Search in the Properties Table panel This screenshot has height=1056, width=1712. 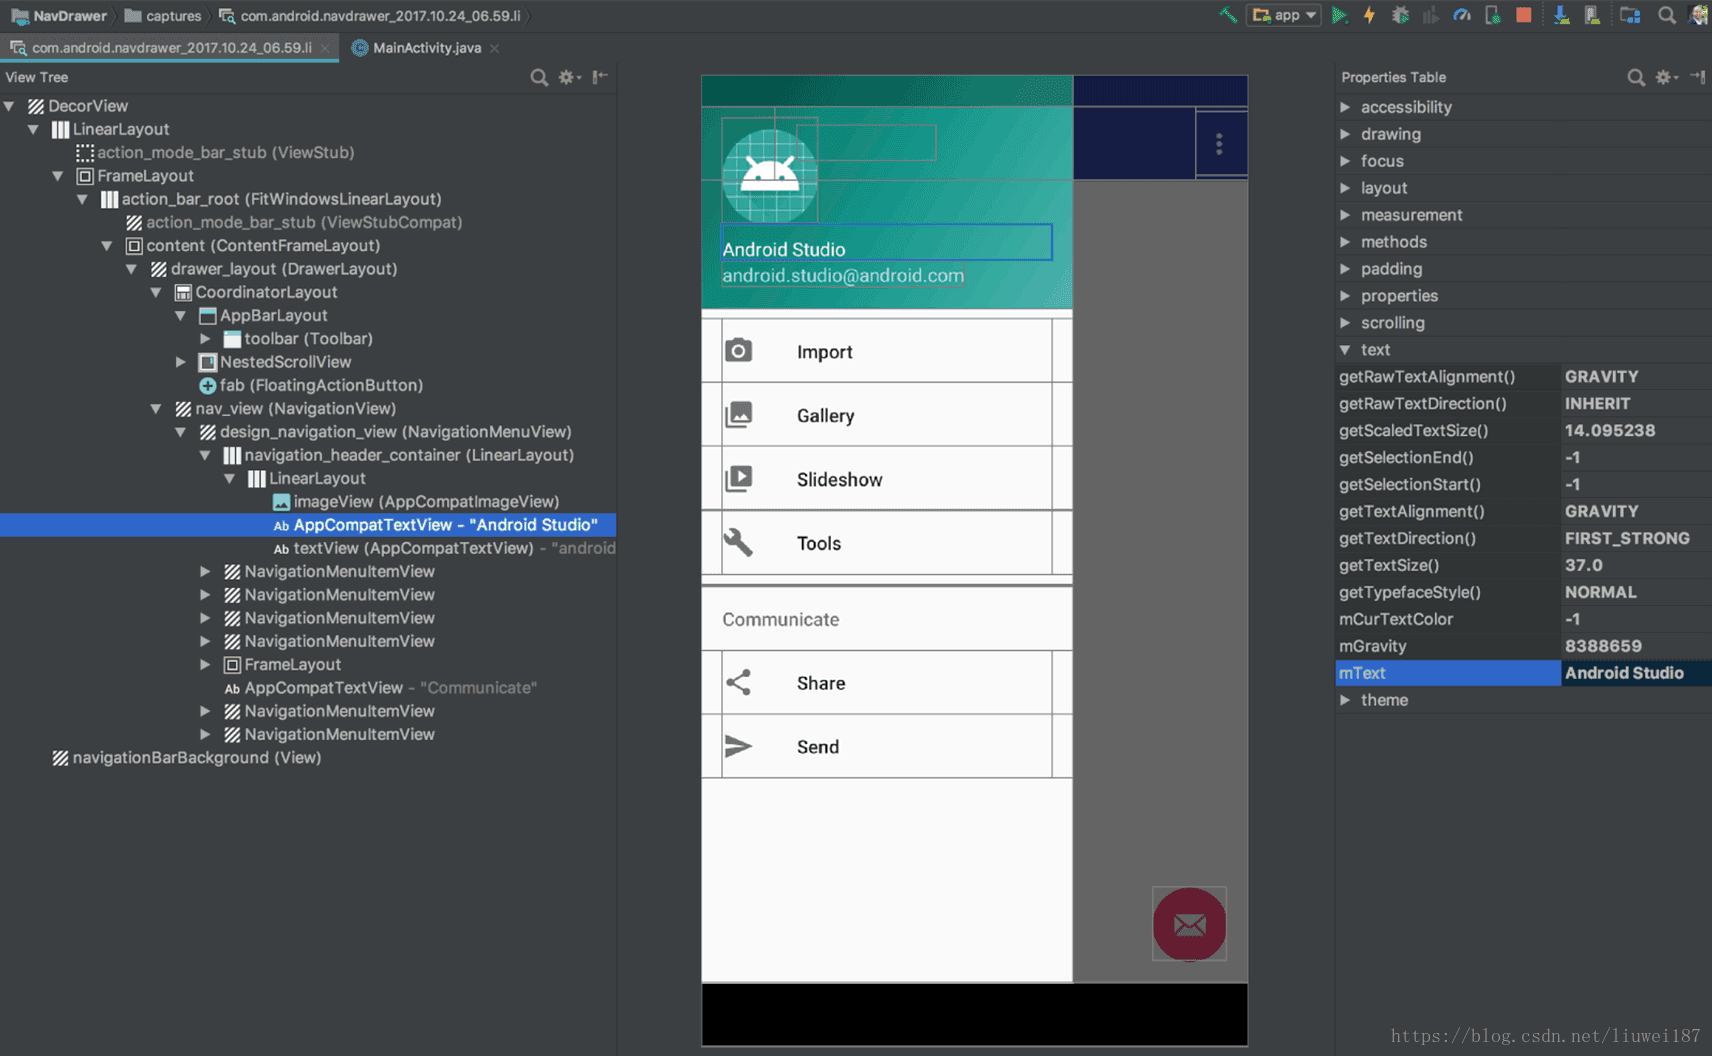[x=1636, y=77]
